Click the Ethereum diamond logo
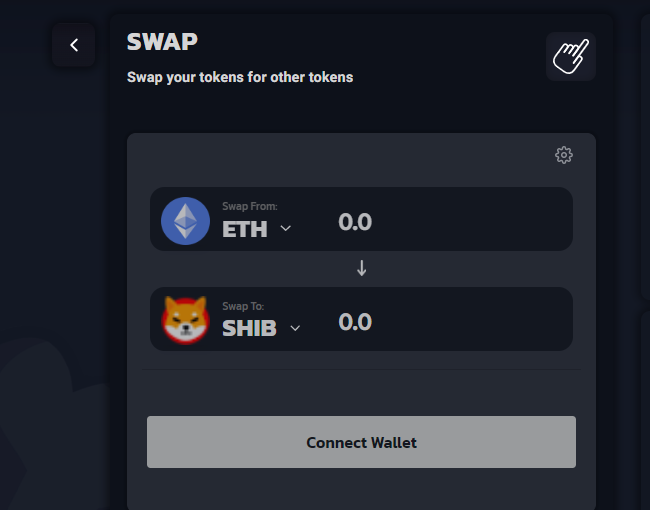This screenshot has width=650, height=510. (x=185, y=221)
